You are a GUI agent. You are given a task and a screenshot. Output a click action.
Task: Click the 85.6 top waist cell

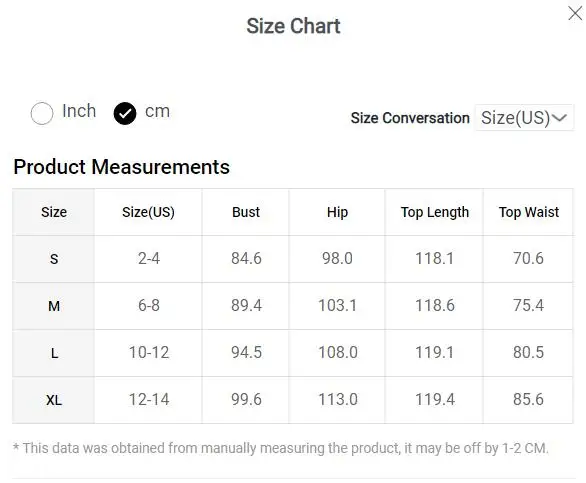pyautogui.click(x=528, y=400)
